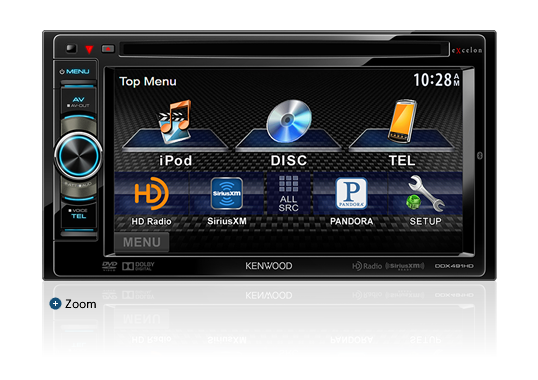Click the red triangle indicator

tap(89, 49)
